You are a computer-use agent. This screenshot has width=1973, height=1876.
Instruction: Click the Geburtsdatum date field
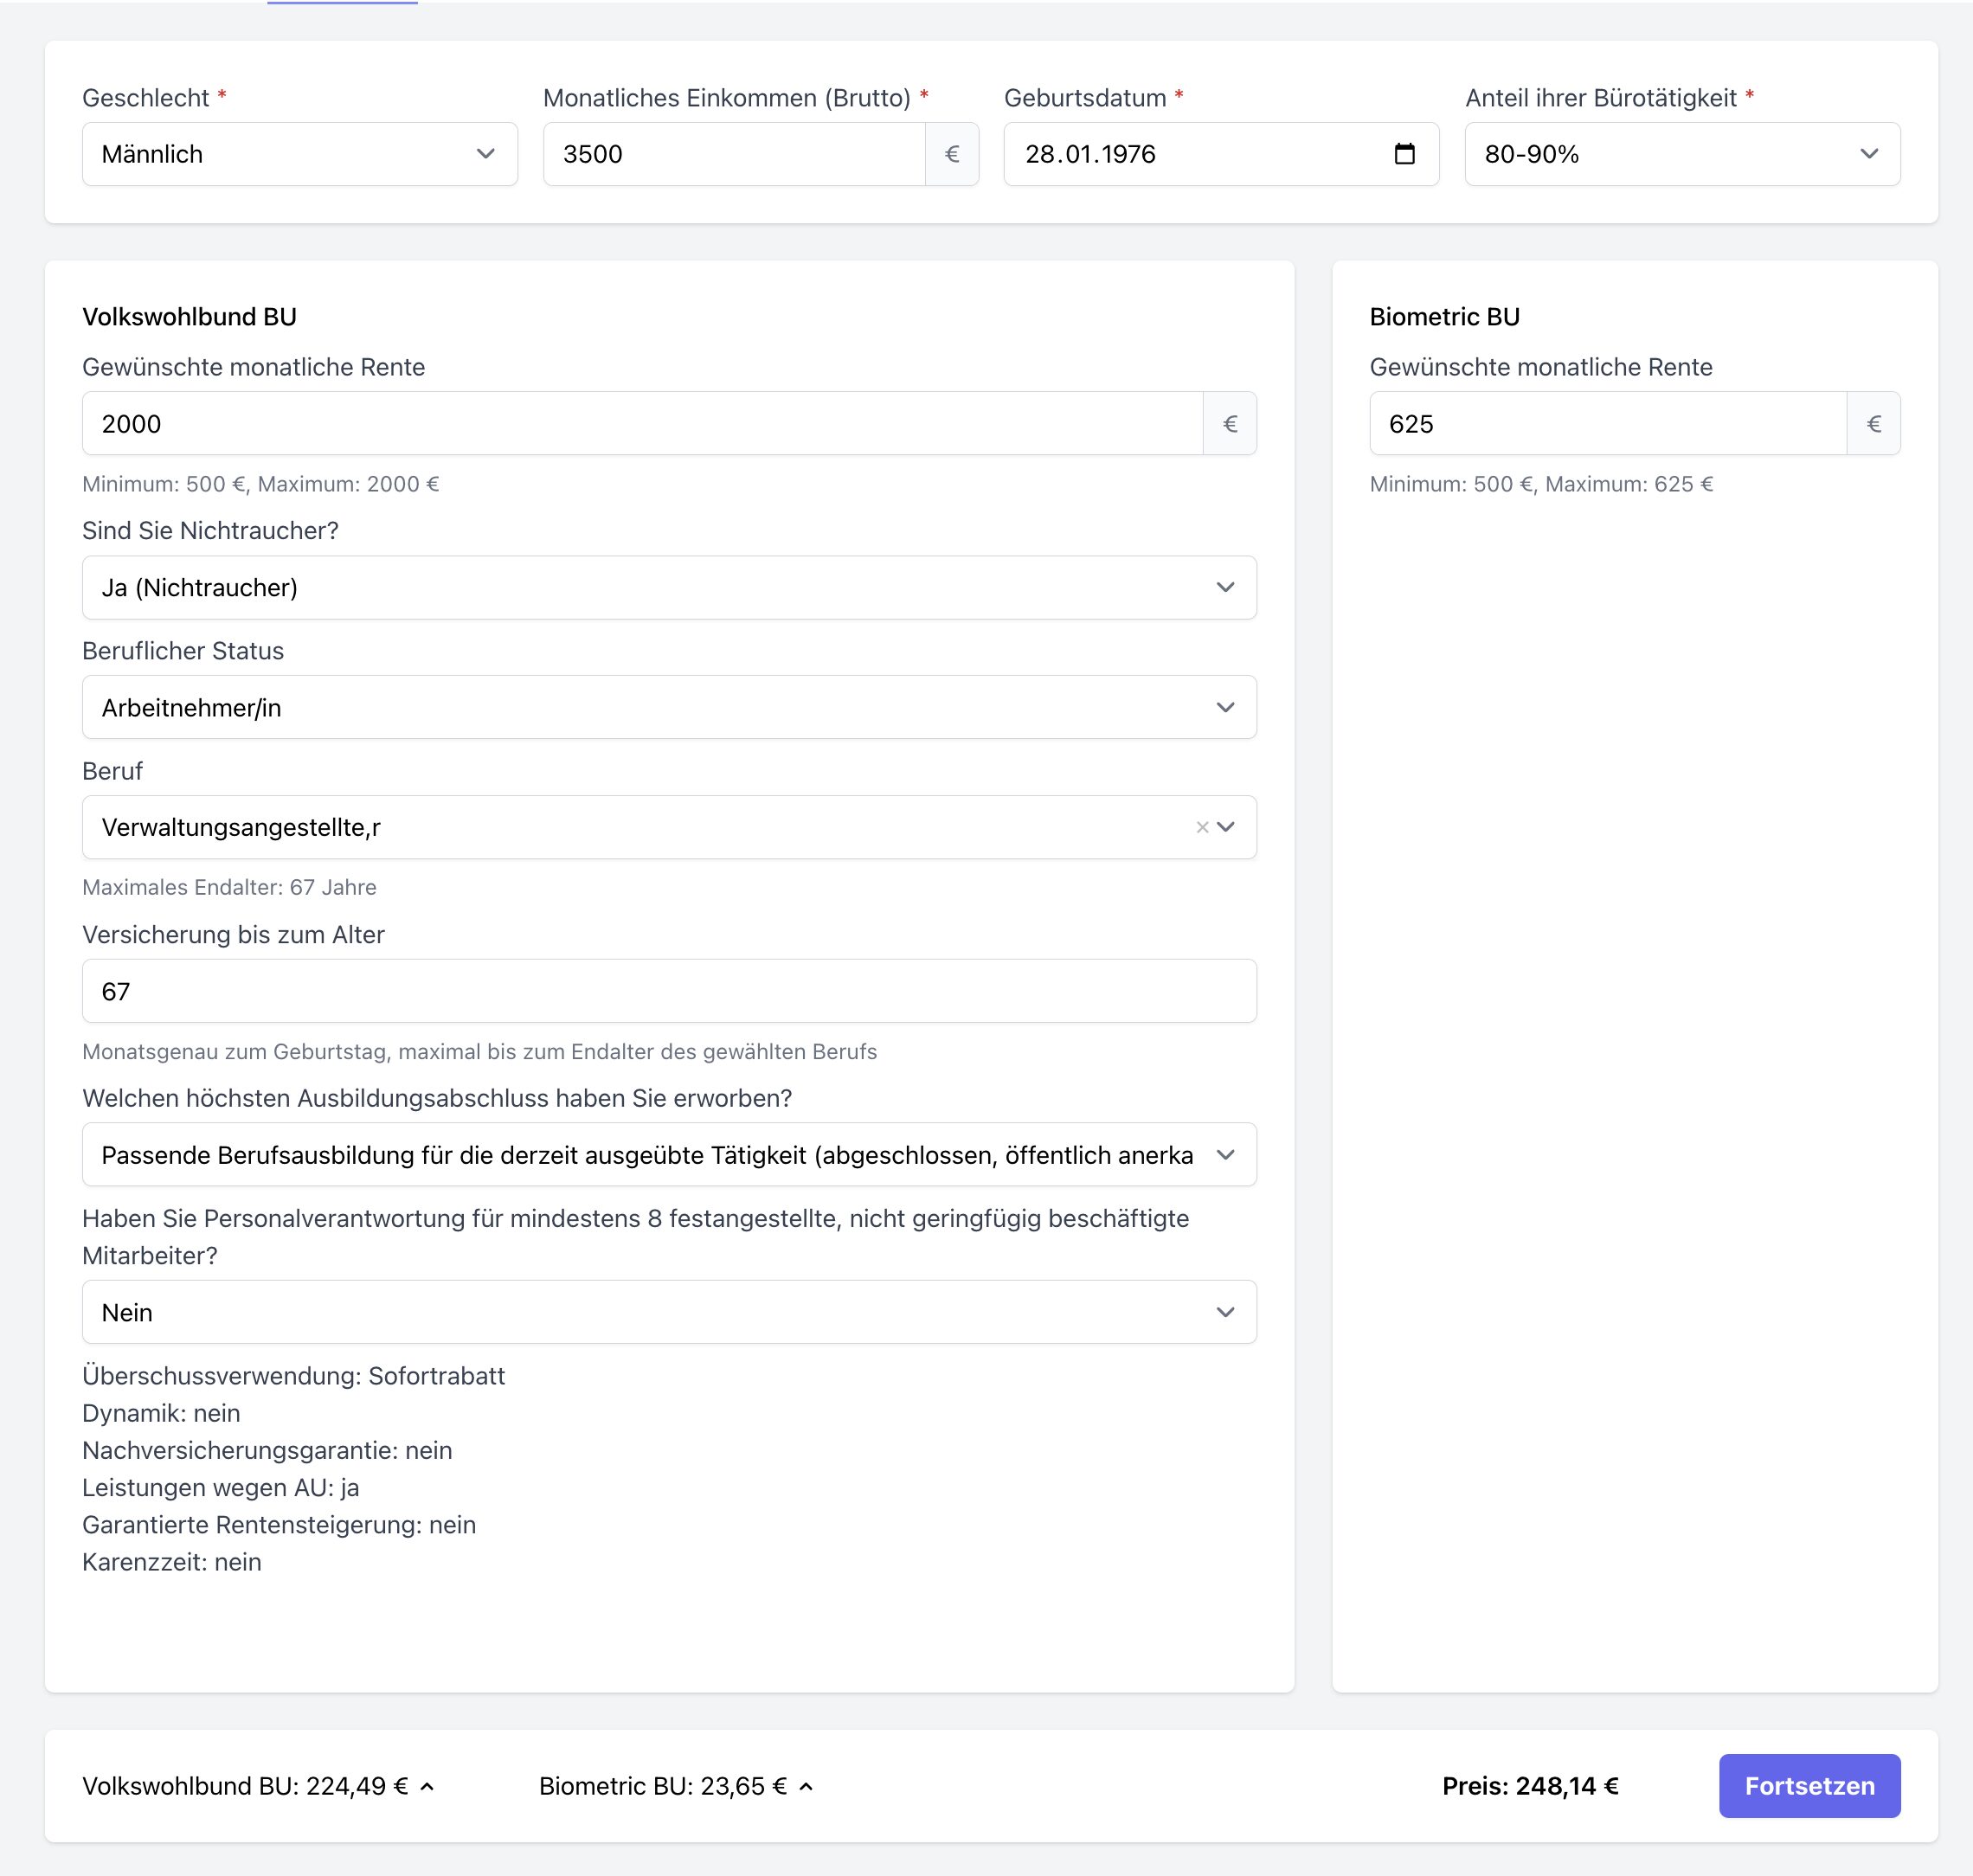click(1221, 154)
